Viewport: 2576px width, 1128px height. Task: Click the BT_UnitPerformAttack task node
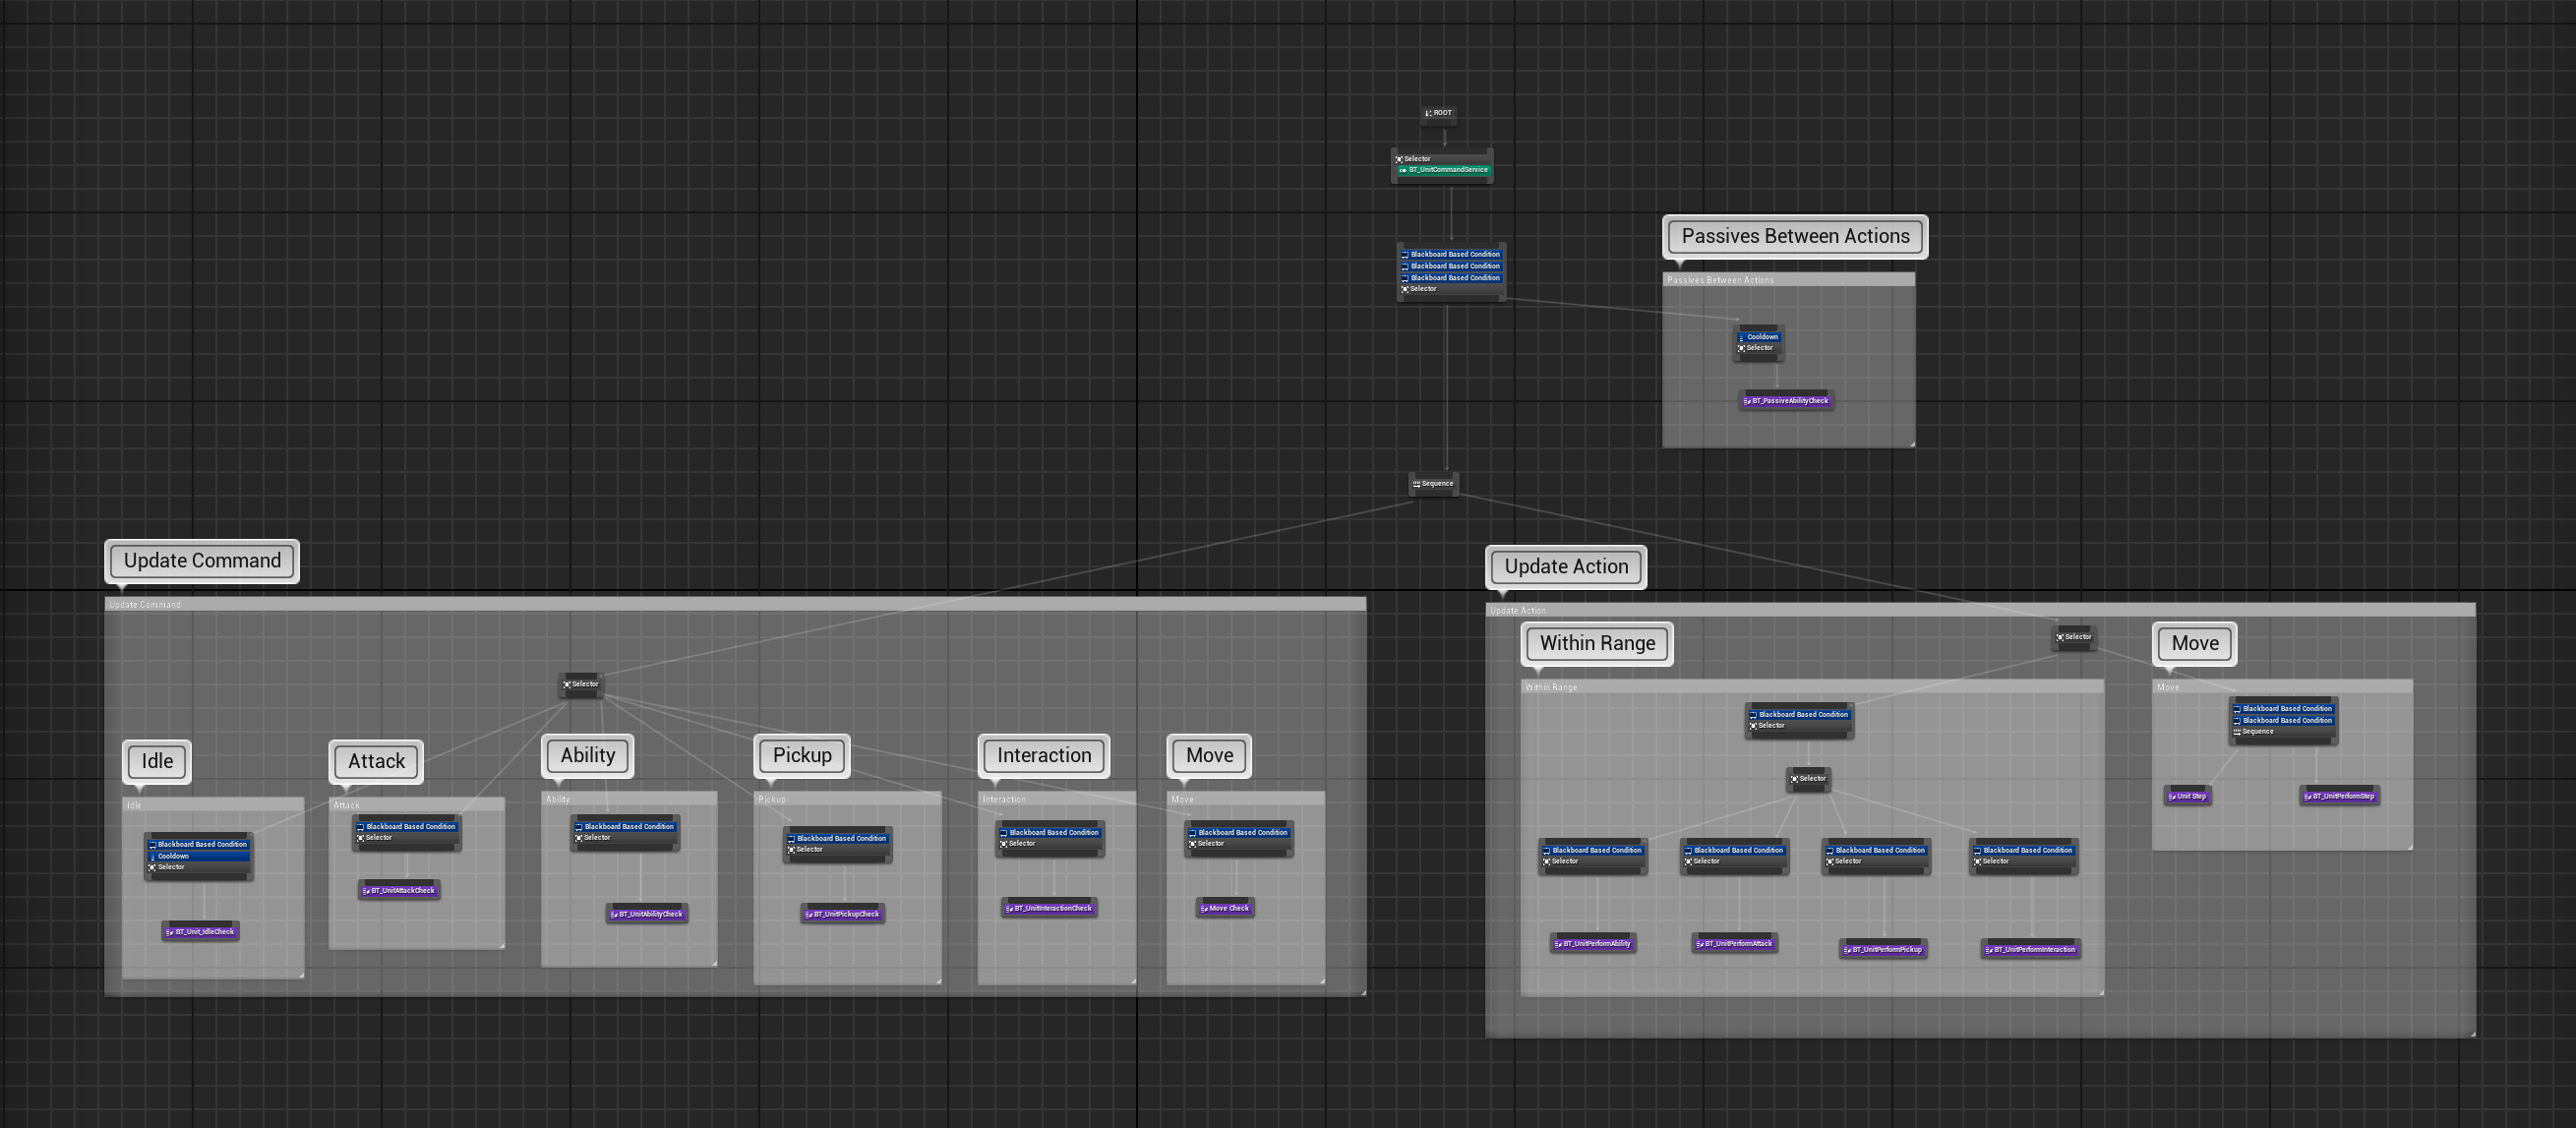click(x=1736, y=942)
